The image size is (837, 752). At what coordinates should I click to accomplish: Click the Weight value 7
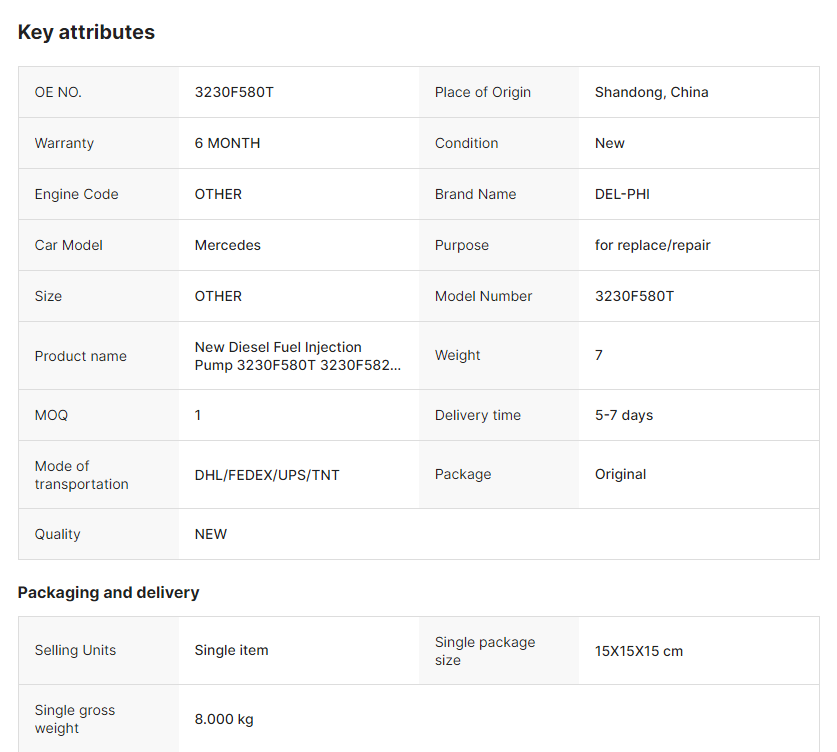coord(599,355)
